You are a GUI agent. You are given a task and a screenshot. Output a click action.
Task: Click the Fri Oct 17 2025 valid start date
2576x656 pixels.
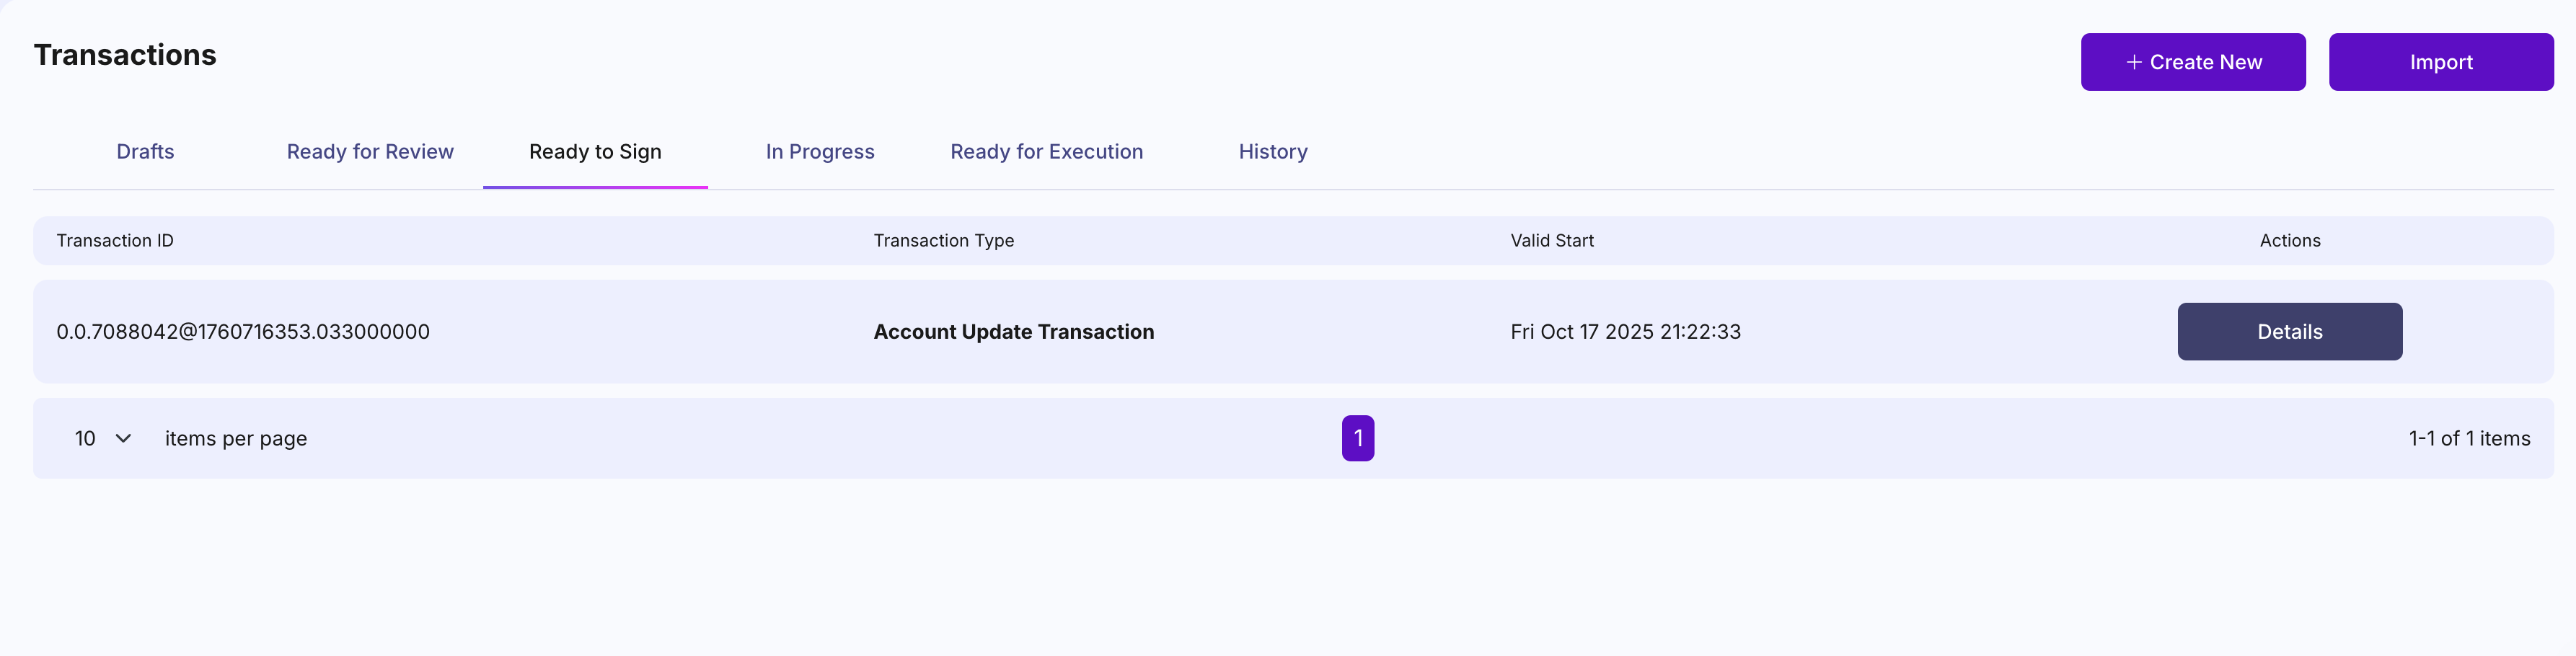tap(1625, 332)
